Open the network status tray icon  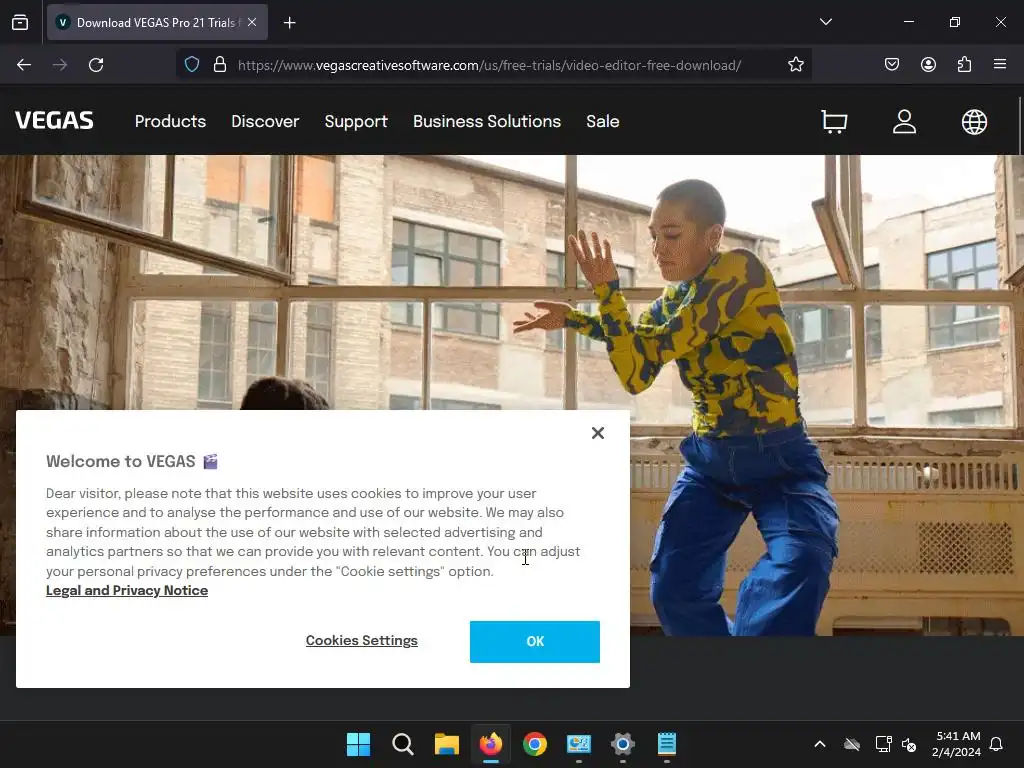coord(883,744)
